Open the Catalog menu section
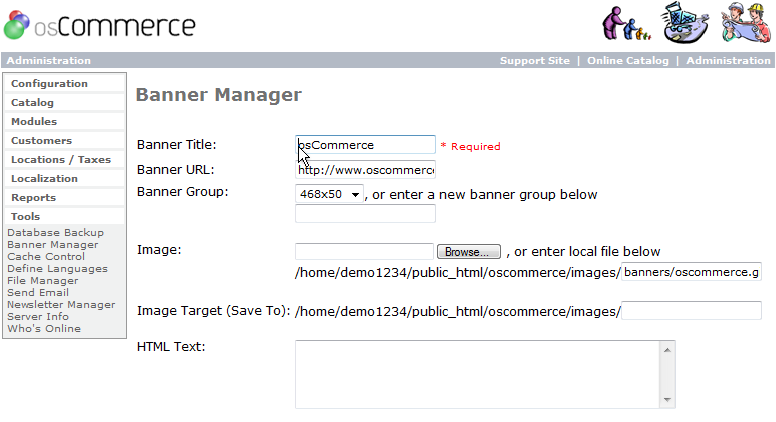This screenshot has height=422, width=776. click(x=64, y=102)
